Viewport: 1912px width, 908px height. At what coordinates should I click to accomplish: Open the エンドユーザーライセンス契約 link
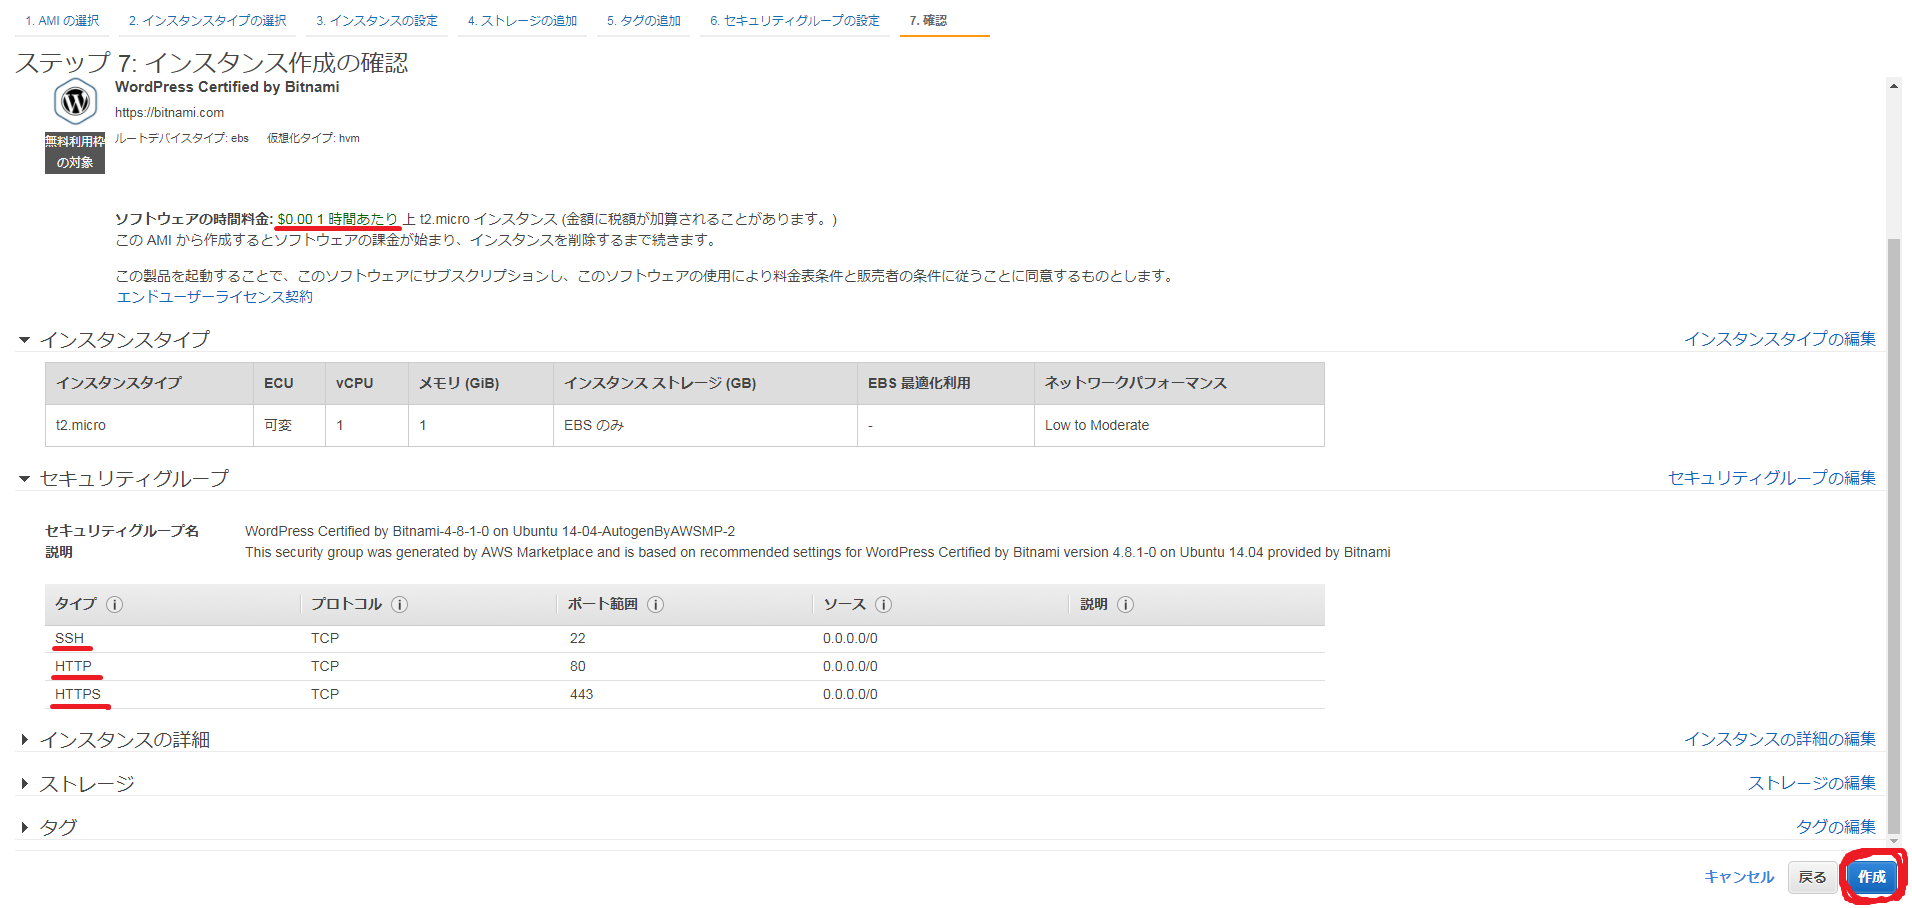pyautogui.click(x=214, y=297)
